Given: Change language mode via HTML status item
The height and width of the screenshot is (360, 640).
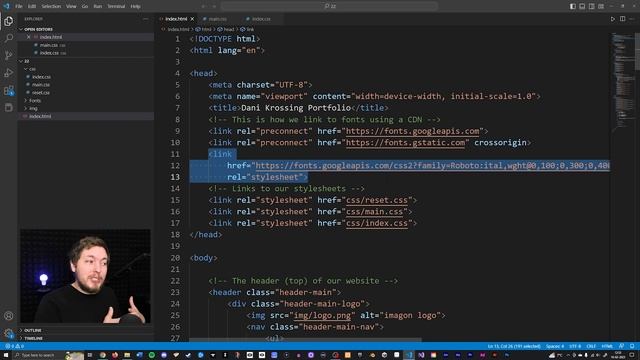Looking at the screenshot, I should click(x=607, y=346).
